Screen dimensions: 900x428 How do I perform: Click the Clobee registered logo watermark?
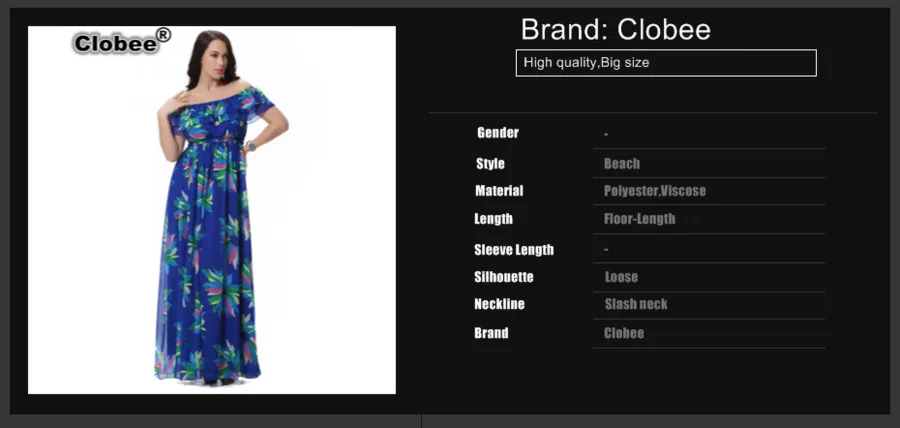click(x=122, y=42)
